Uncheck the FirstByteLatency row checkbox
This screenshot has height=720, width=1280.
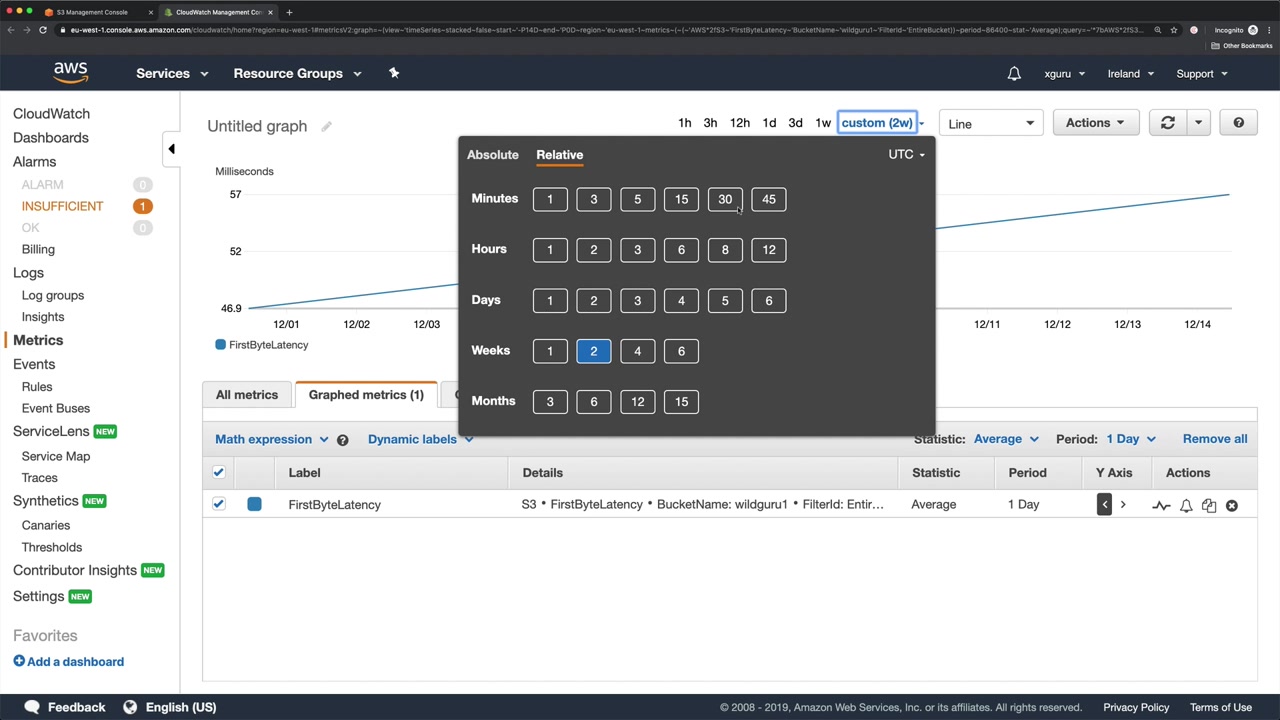[218, 504]
